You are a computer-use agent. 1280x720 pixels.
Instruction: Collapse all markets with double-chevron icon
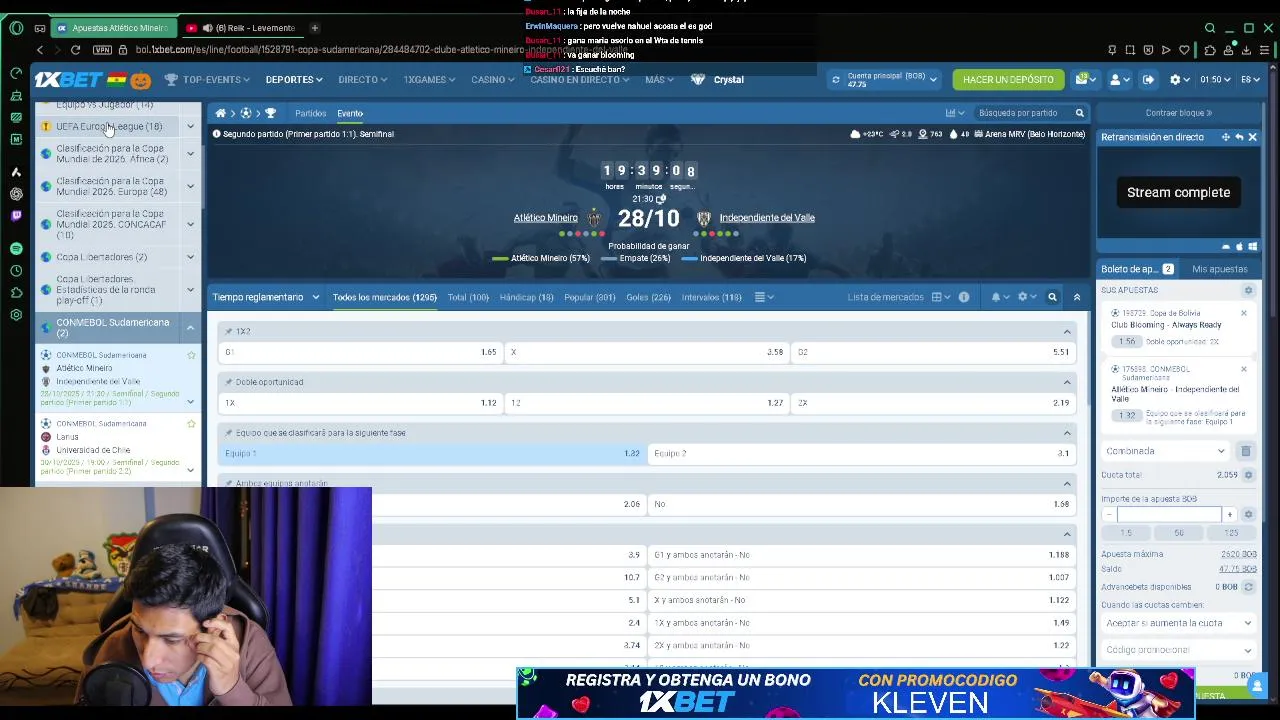pyautogui.click(x=1077, y=297)
